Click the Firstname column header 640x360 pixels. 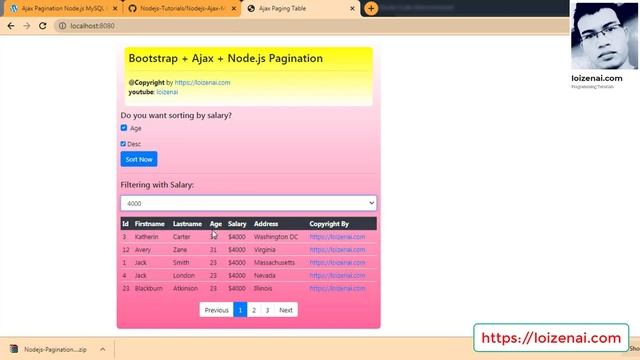click(150, 224)
